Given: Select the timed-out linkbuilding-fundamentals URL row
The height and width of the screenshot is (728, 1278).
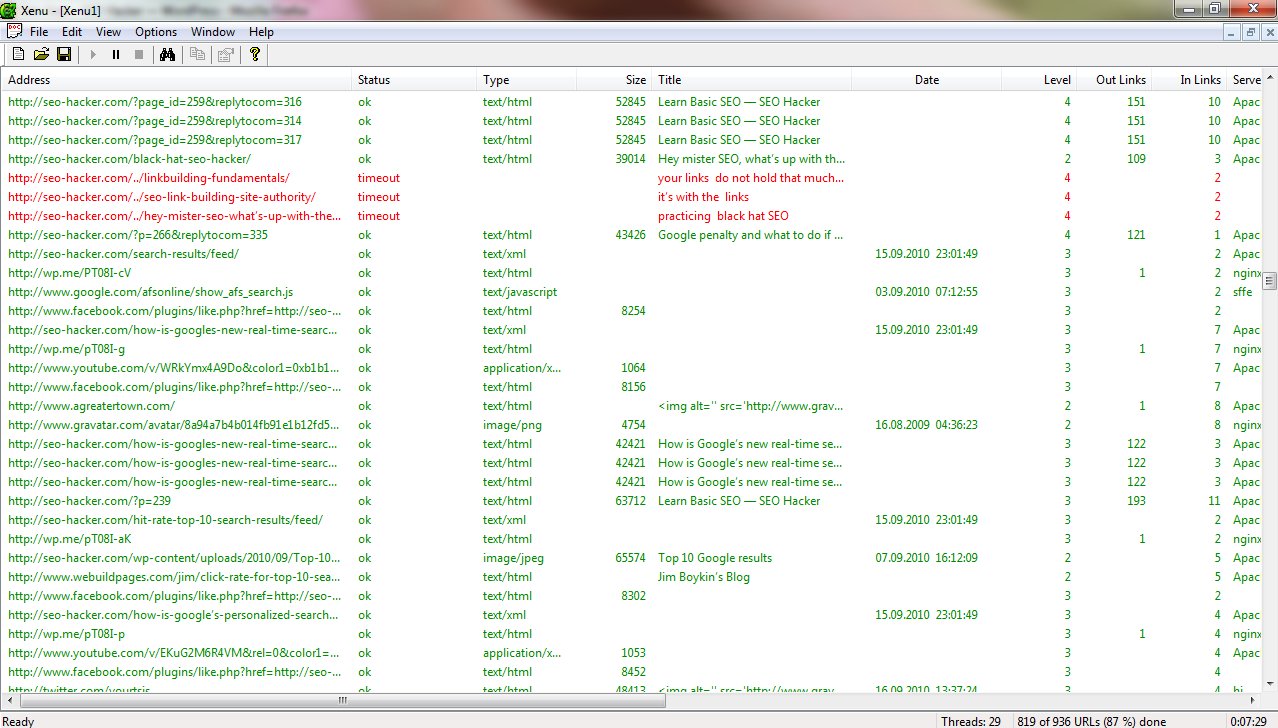Looking at the screenshot, I should [x=148, y=178].
